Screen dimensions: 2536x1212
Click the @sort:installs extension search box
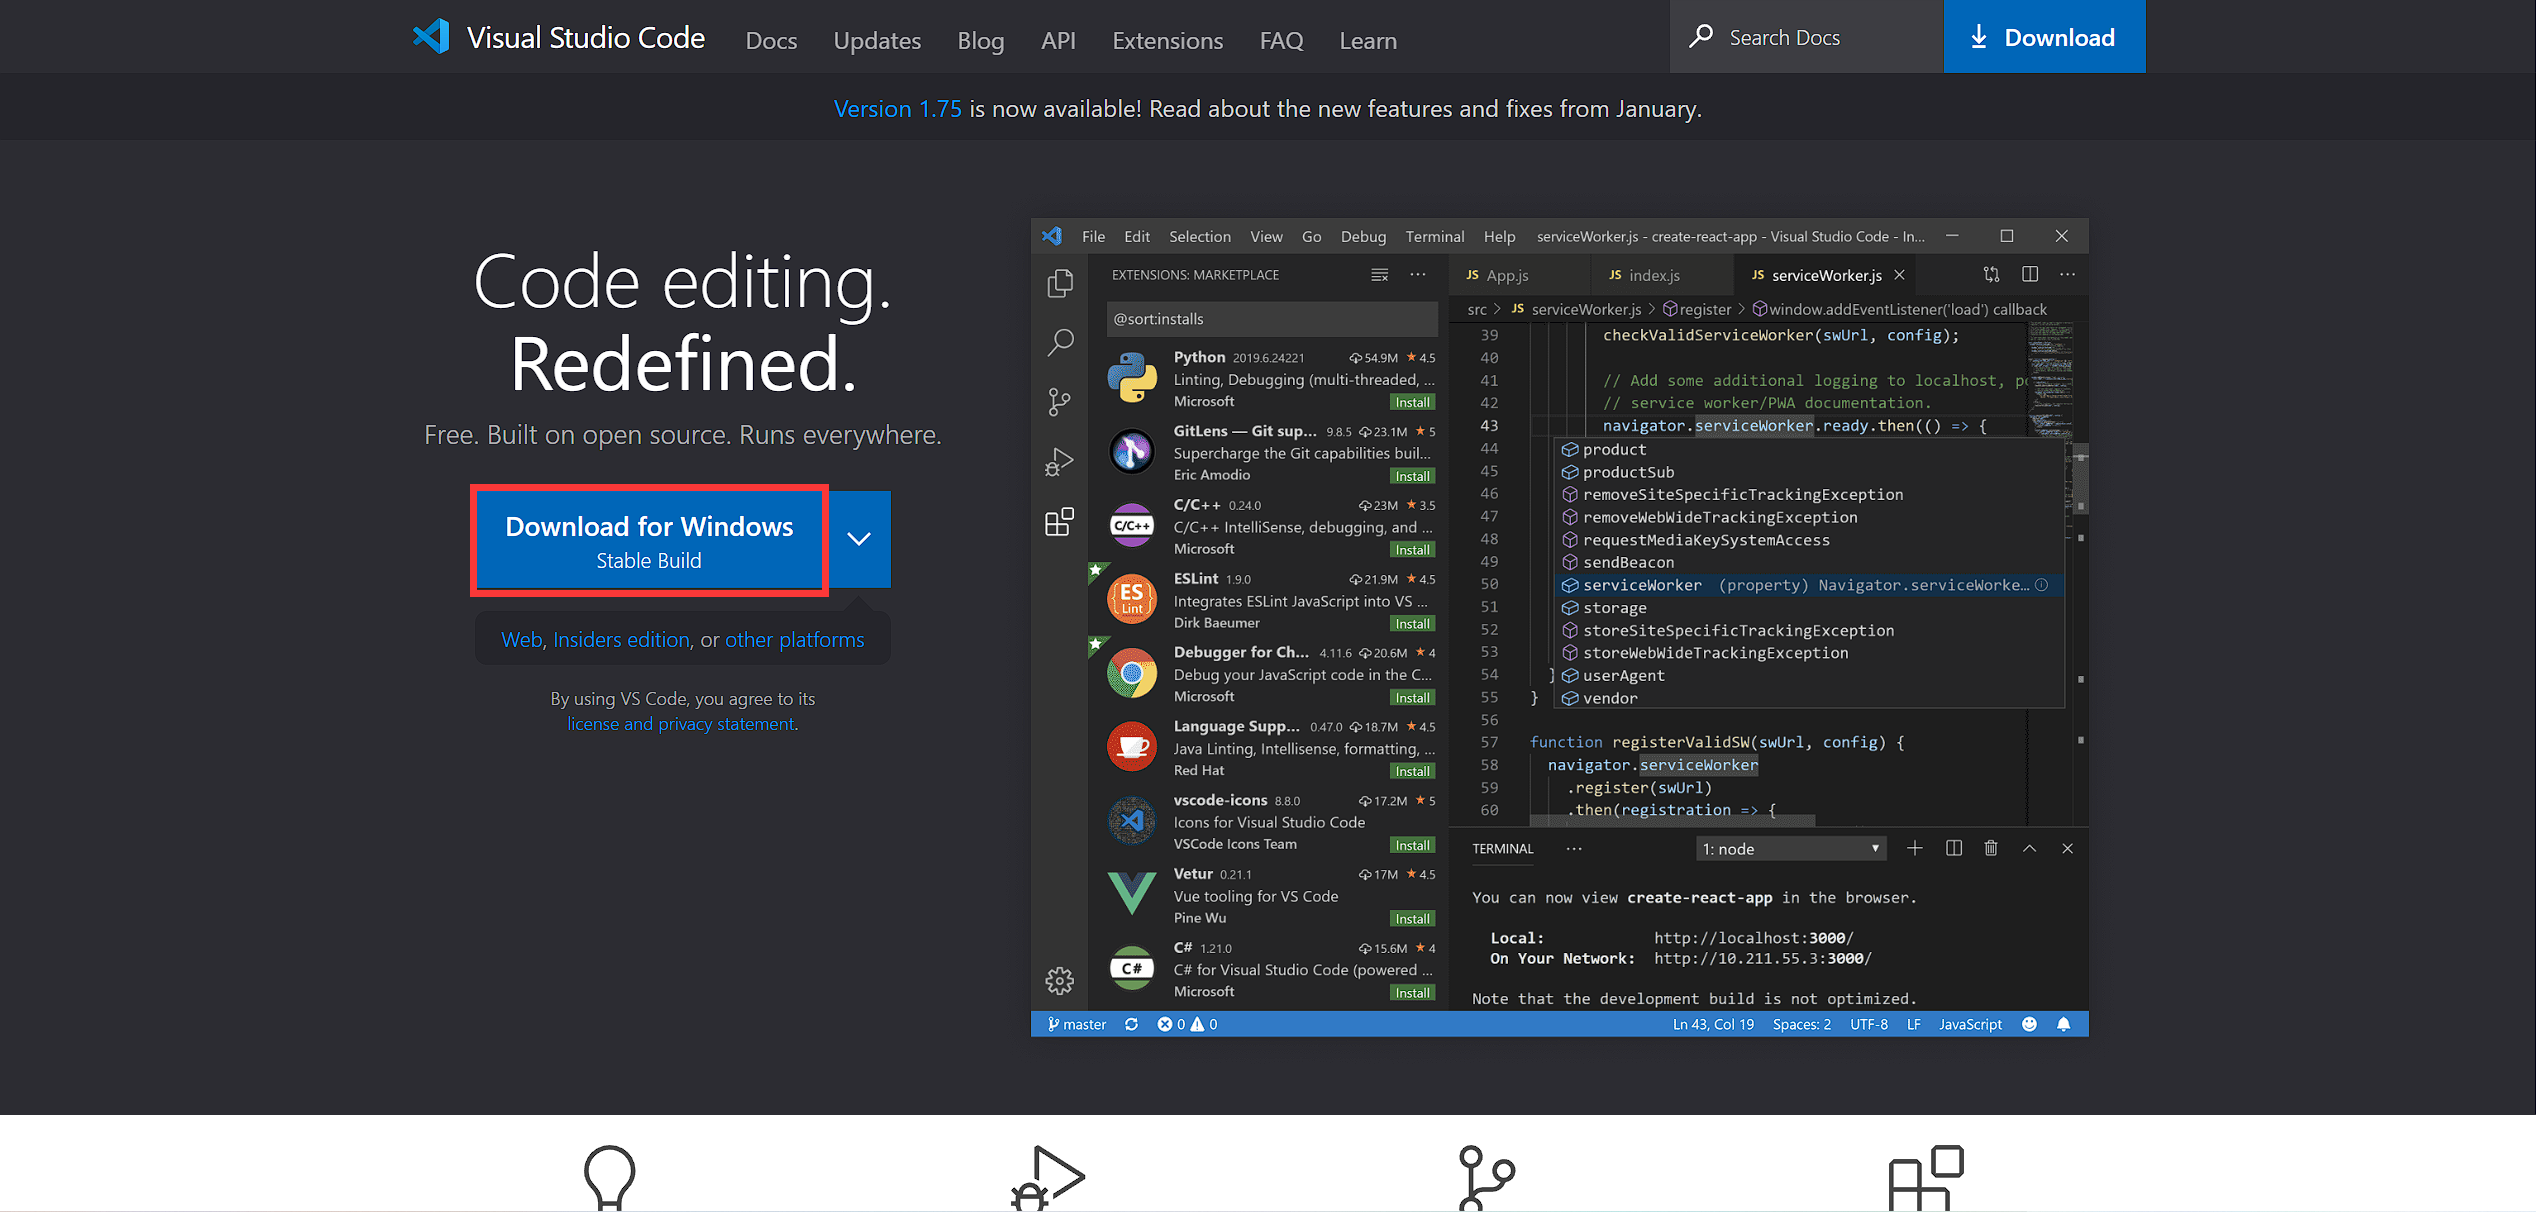pos(1272,319)
